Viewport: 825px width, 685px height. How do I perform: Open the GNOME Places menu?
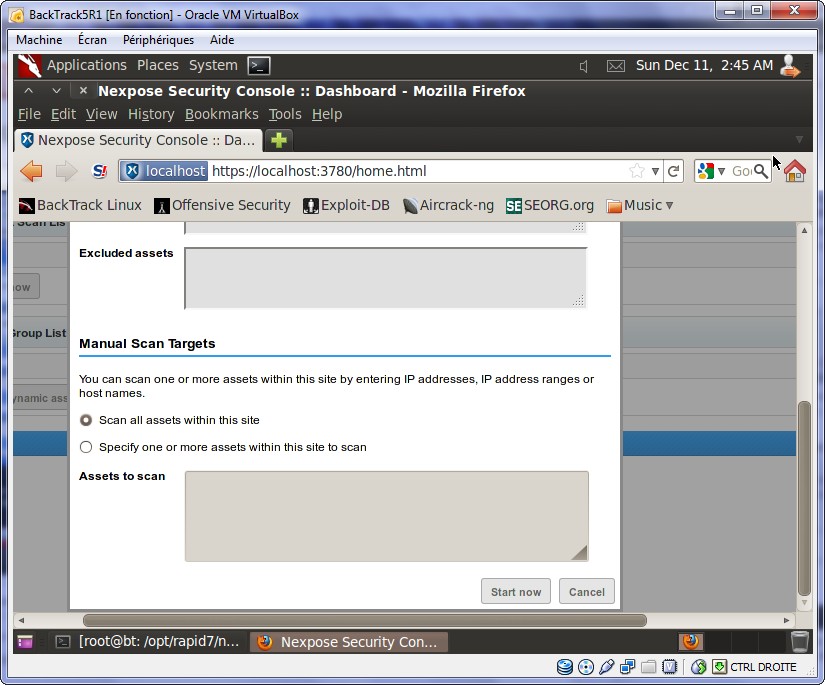[158, 65]
